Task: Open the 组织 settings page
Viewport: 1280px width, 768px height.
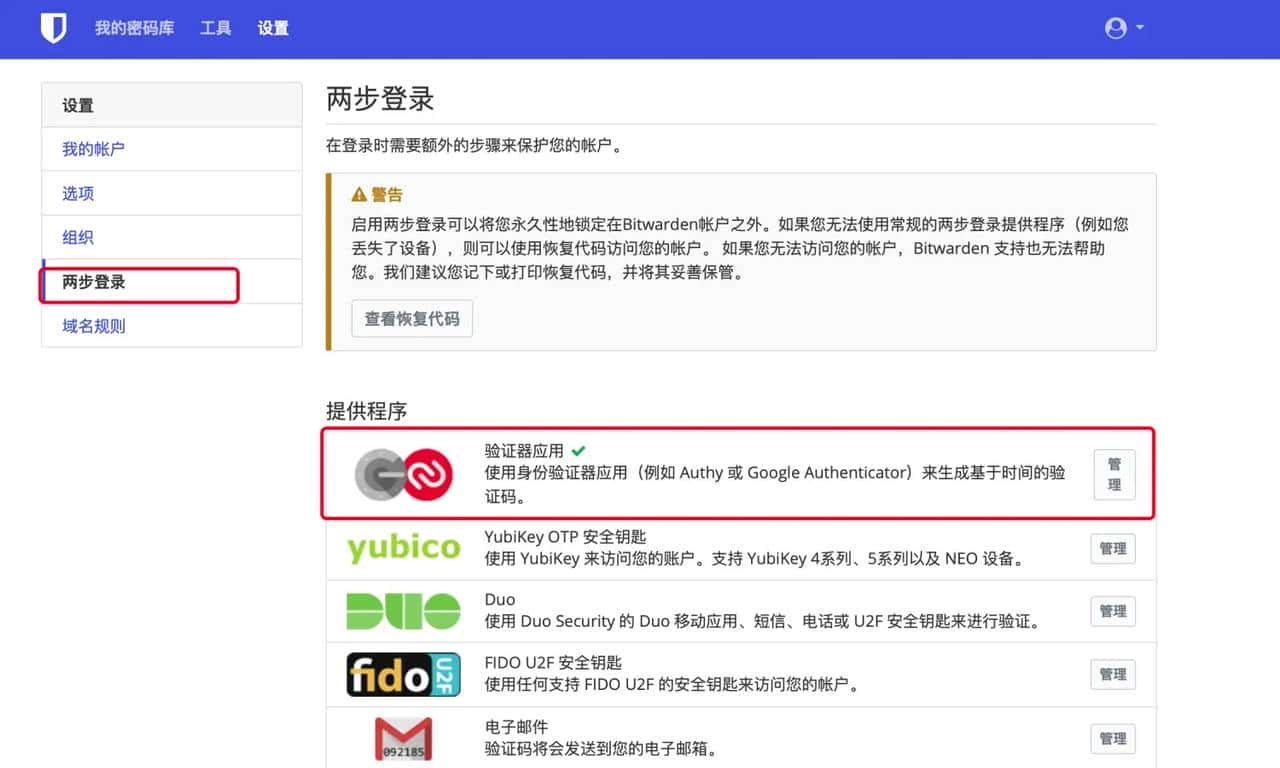Action: [77, 237]
